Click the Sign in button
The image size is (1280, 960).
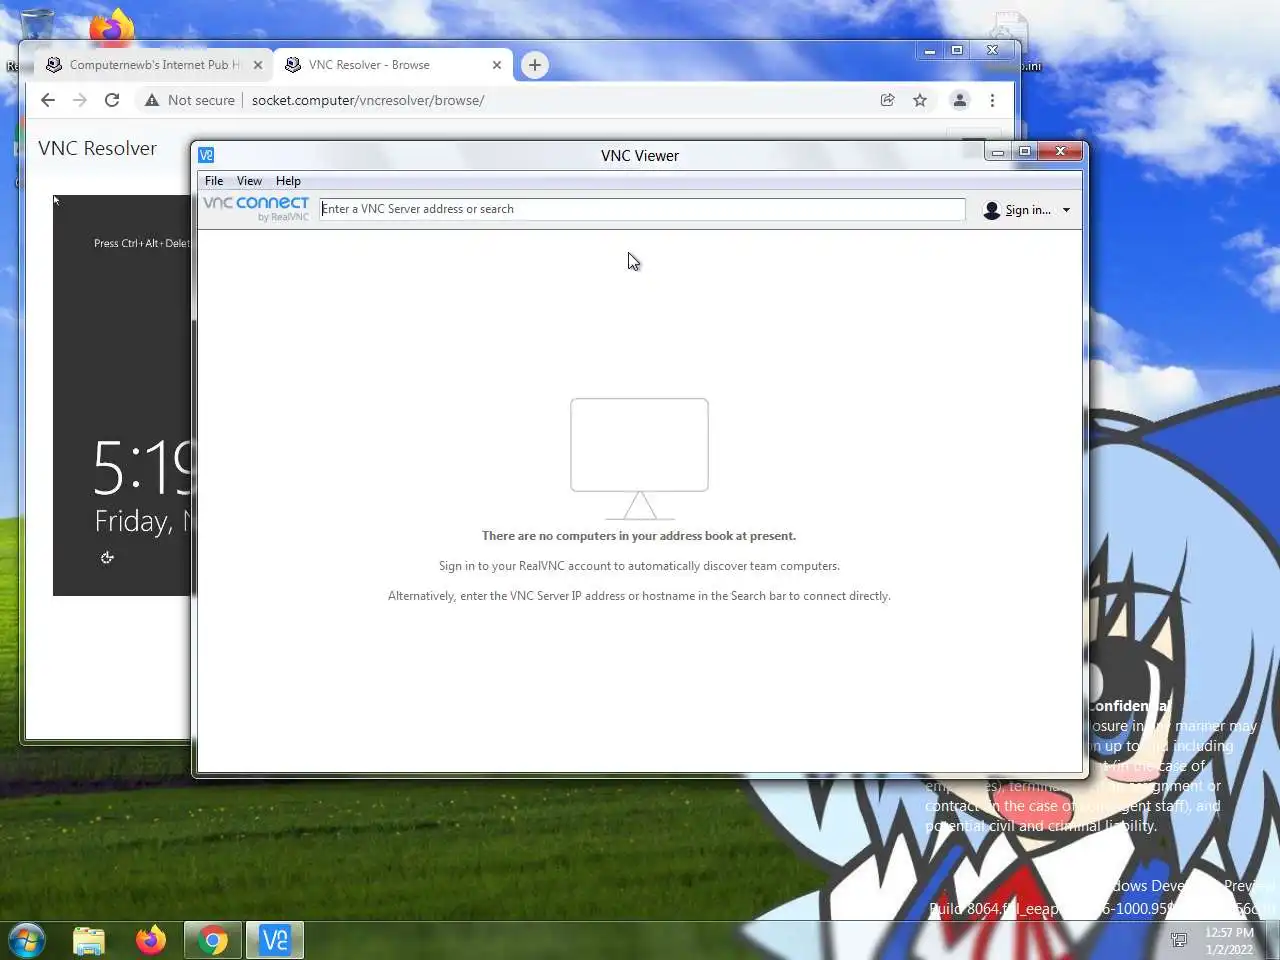coord(1017,210)
